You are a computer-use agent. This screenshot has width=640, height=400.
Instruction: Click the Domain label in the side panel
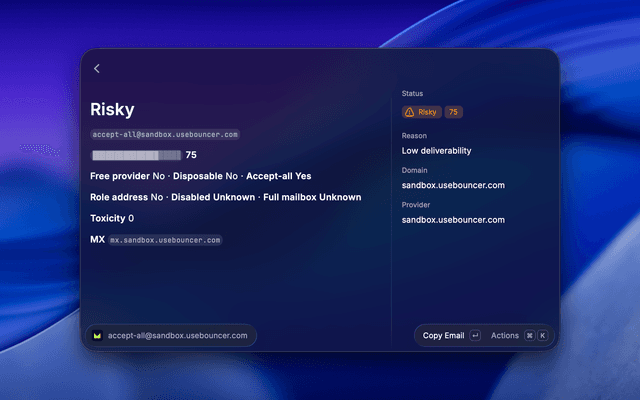[x=414, y=170]
